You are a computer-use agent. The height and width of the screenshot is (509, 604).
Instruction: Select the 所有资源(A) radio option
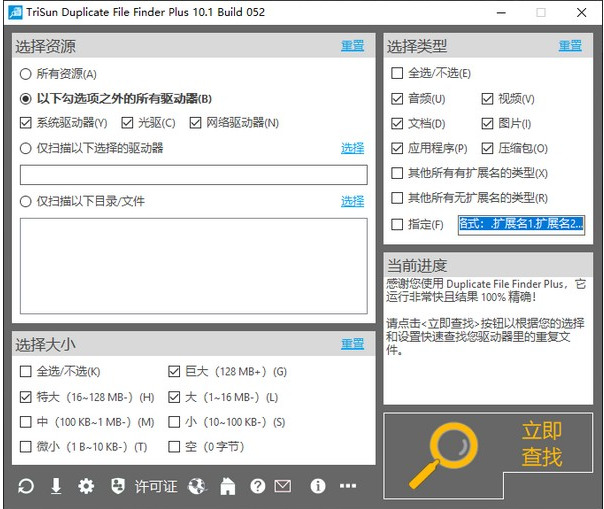(x=25, y=74)
